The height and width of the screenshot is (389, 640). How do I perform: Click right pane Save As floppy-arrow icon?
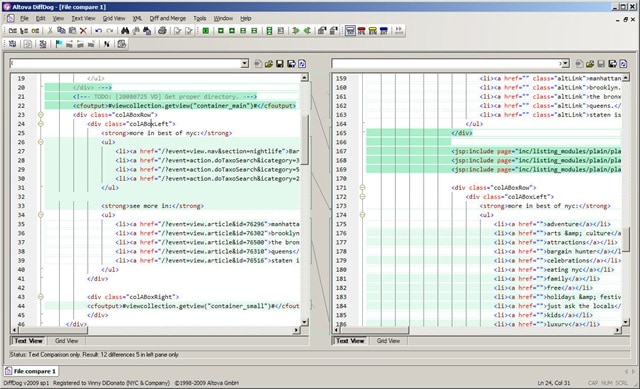pos(612,64)
